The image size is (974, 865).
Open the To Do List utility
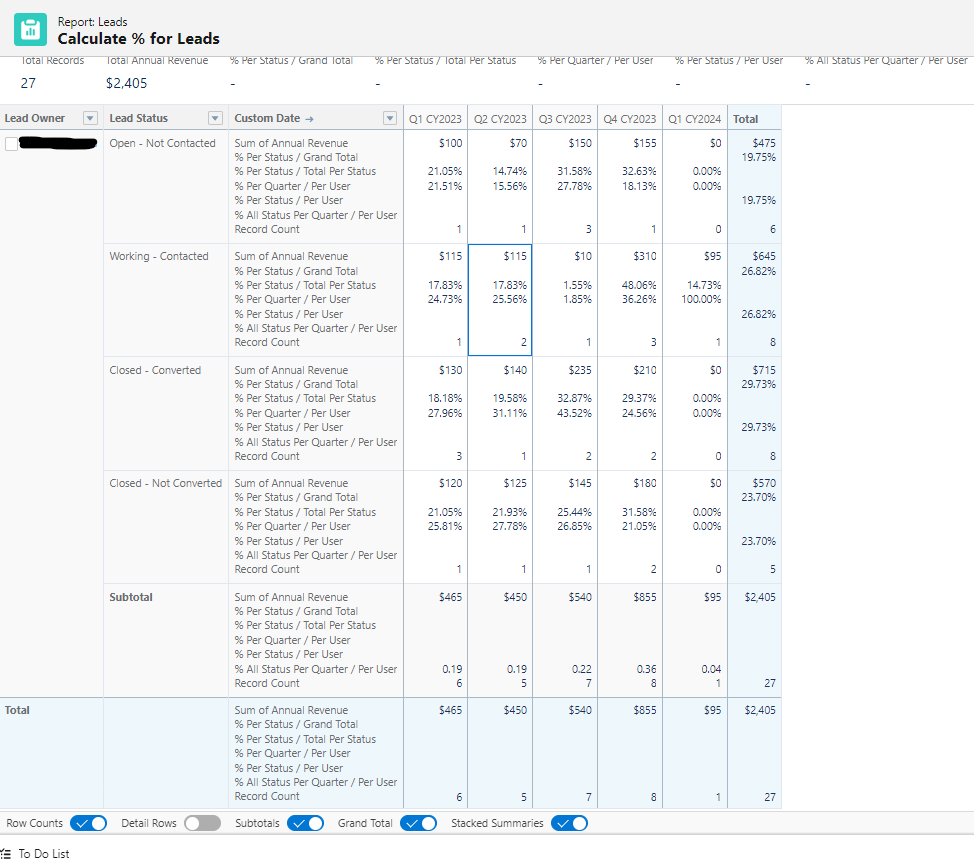(43, 854)
